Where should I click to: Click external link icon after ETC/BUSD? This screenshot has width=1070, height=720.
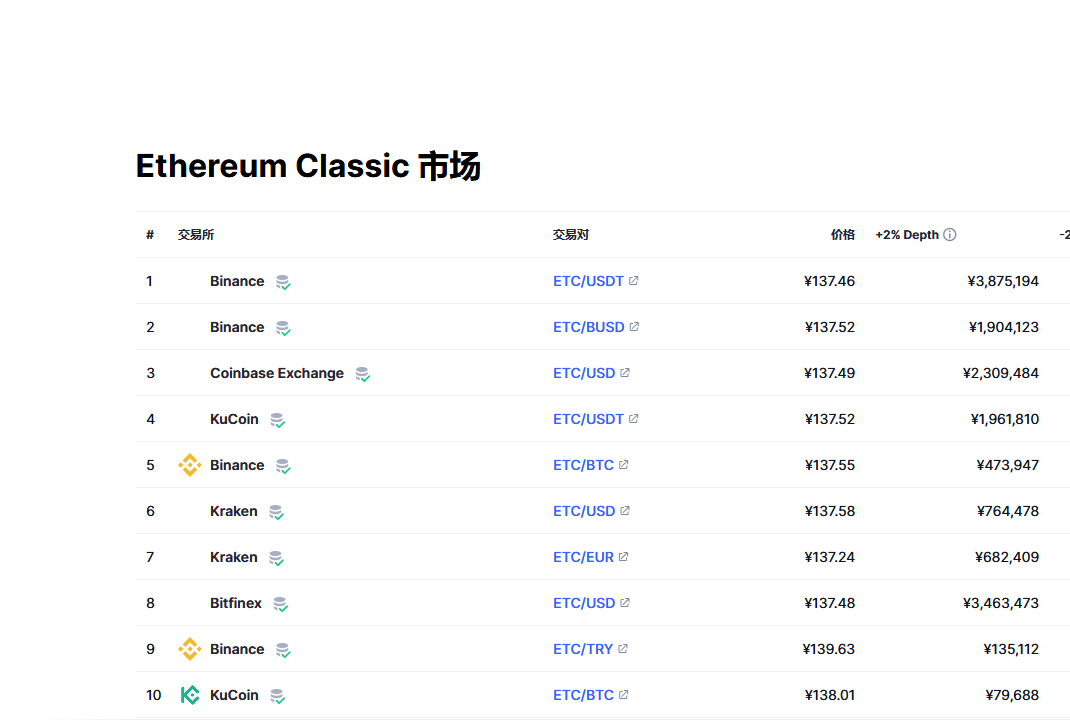tap(634, 326)
